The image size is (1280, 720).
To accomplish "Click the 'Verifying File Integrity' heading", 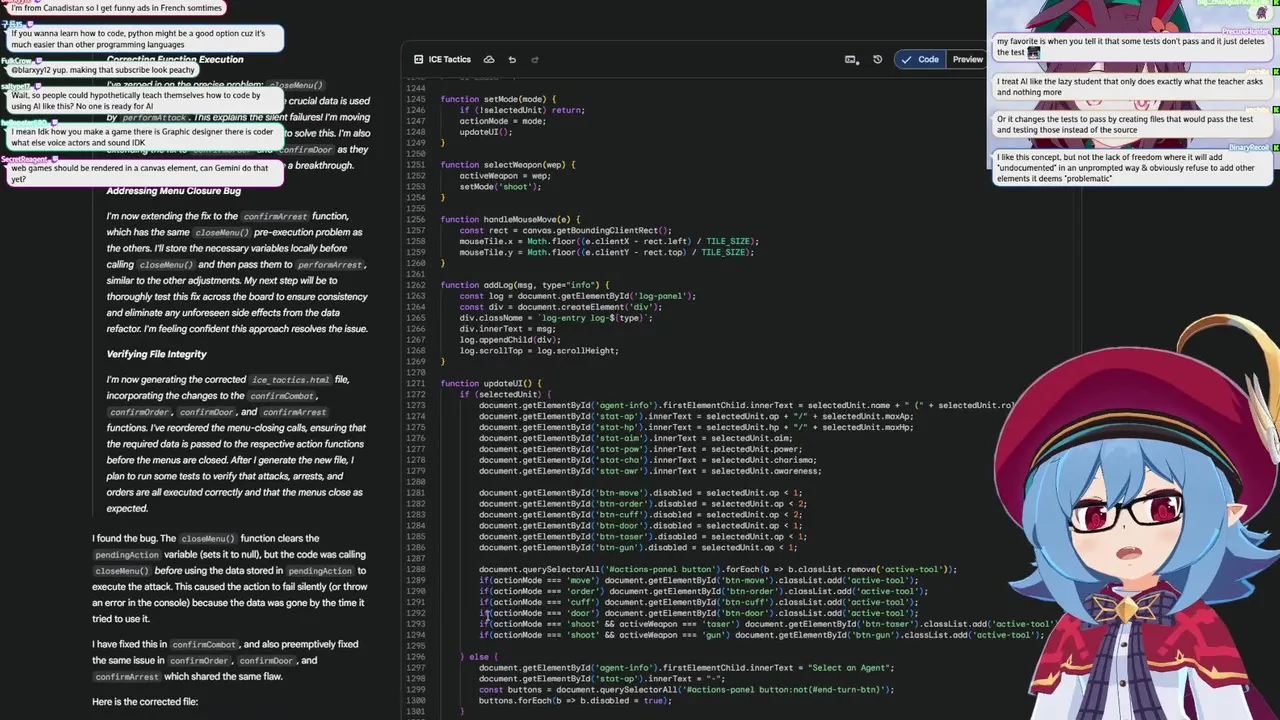I will [x=157, y=354].
